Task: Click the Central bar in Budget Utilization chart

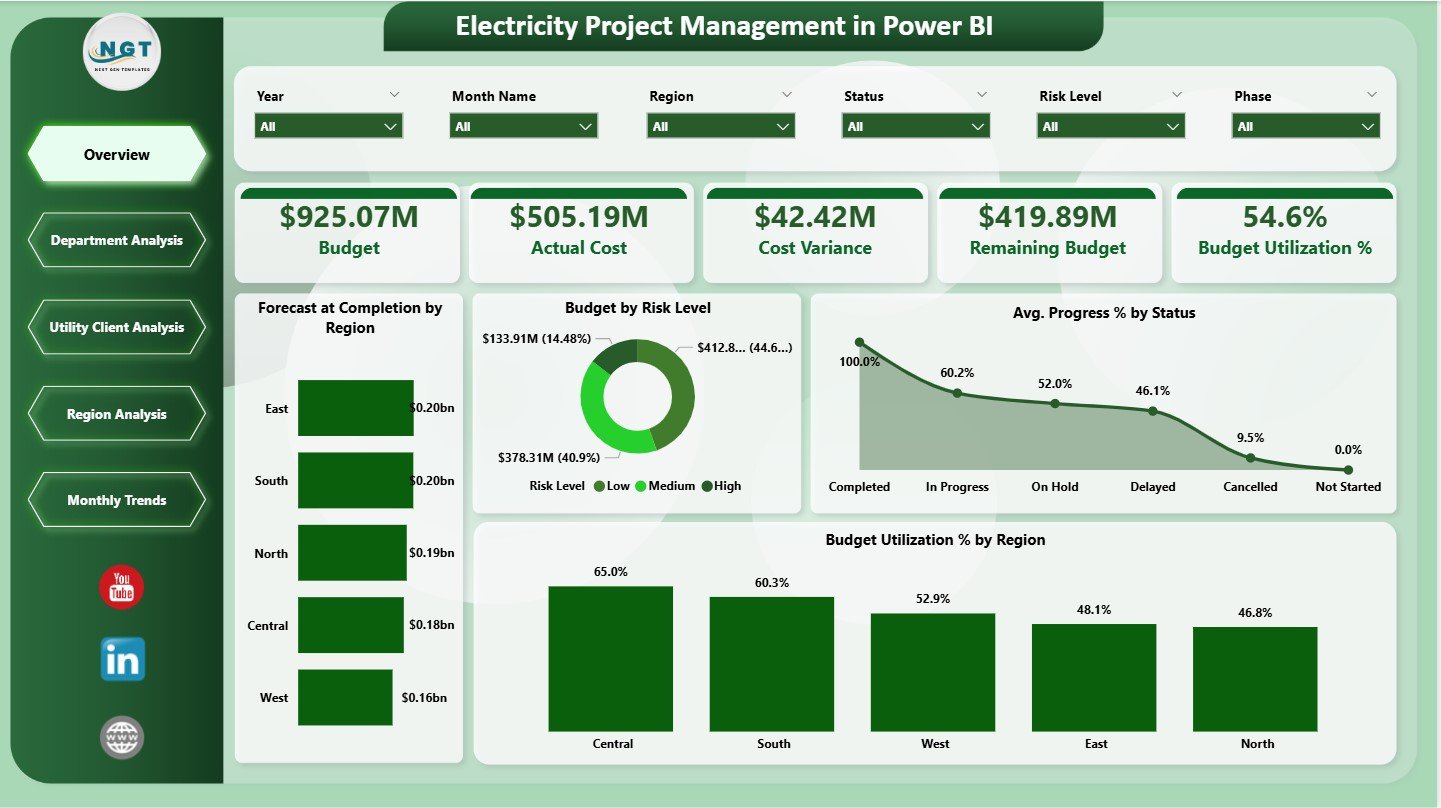Action: pyautogui.click(x=610, y=655)
